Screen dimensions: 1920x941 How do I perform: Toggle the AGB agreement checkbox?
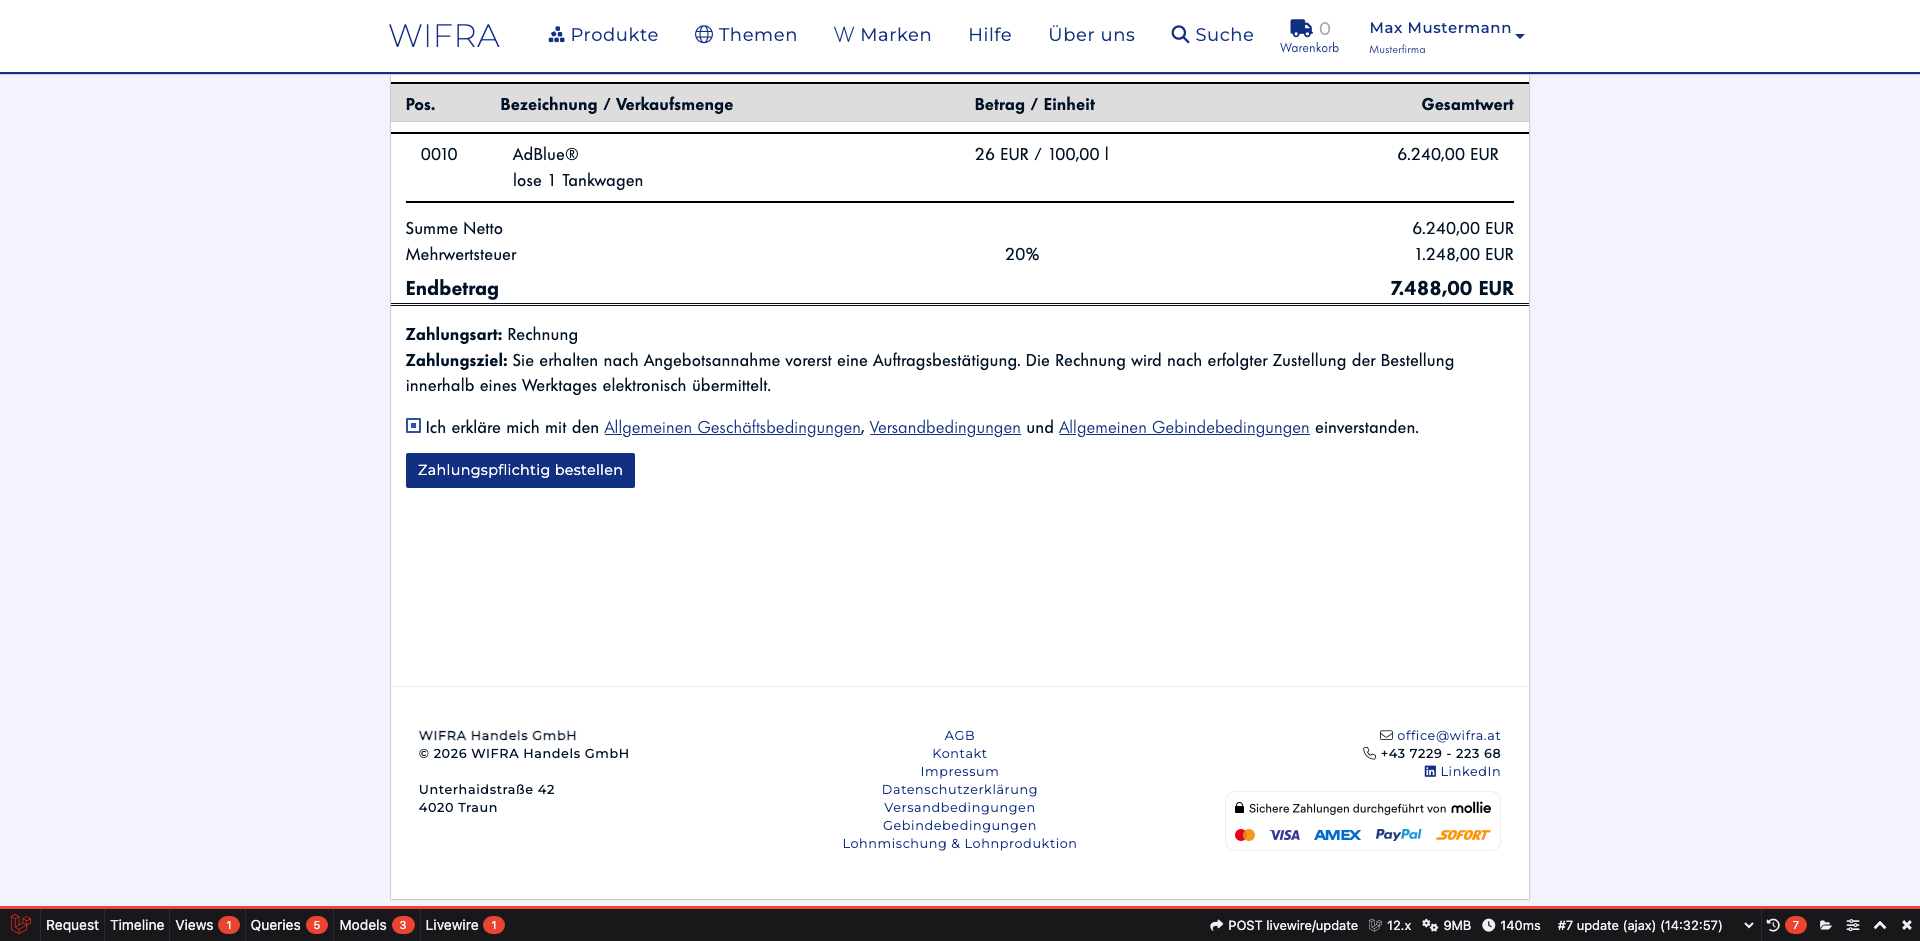tap(412, 426)
